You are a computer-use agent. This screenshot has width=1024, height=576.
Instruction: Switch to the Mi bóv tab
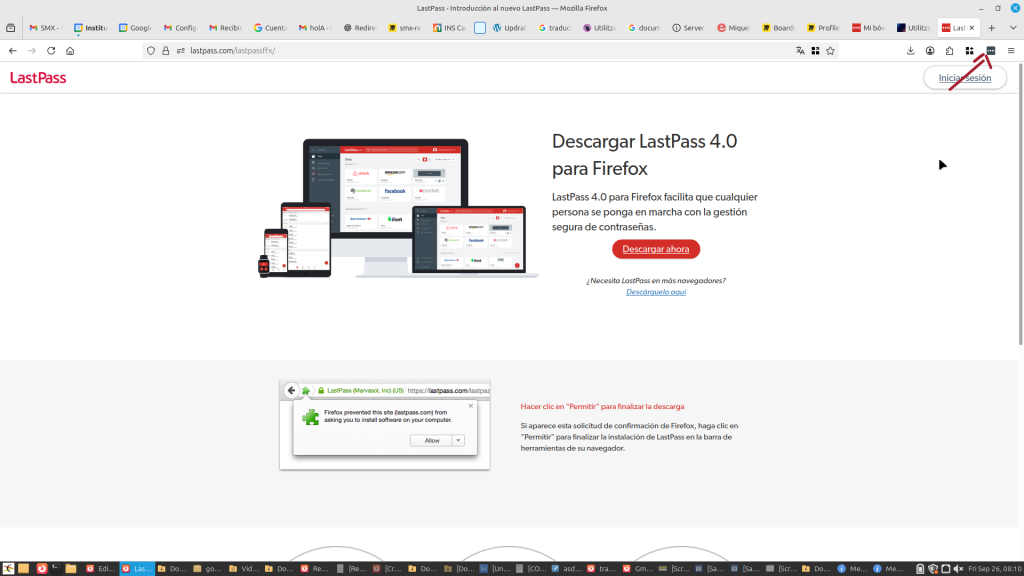click(x=869, y=28)
